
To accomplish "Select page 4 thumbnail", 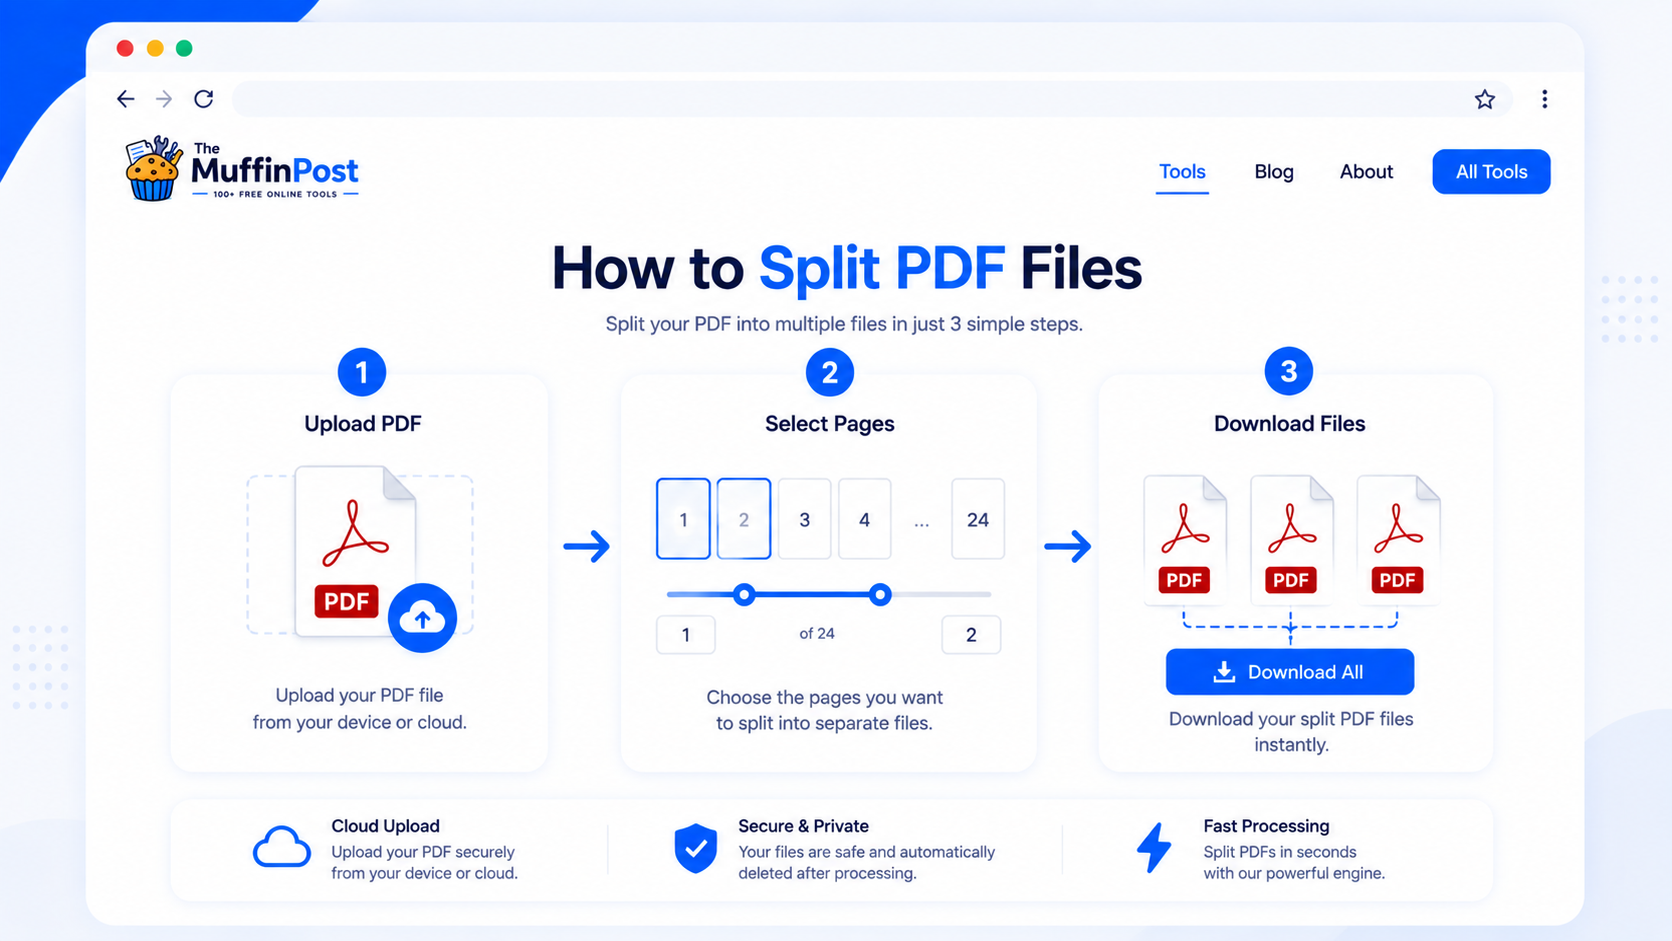I will tap(864, 519).
